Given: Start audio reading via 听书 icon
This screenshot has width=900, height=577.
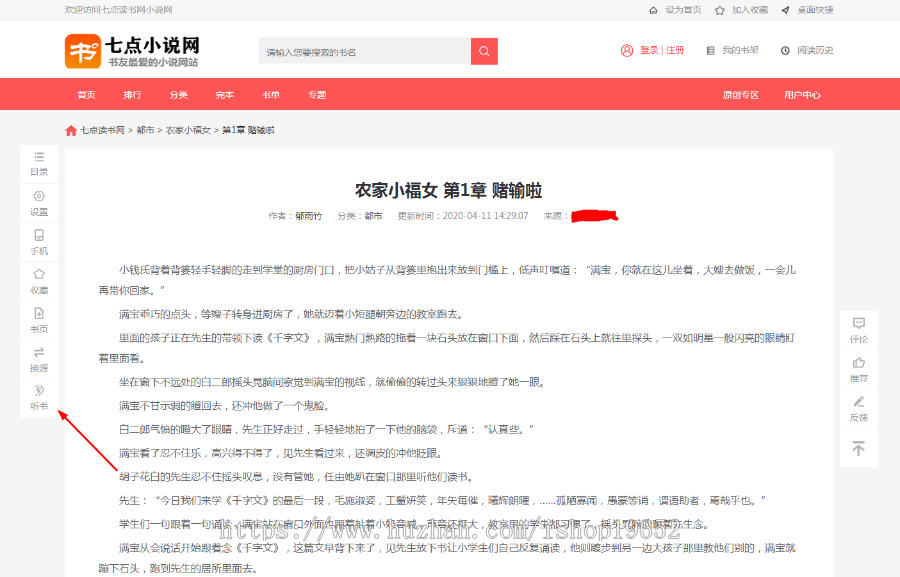Looking at the screenshot, I should 38,397.
